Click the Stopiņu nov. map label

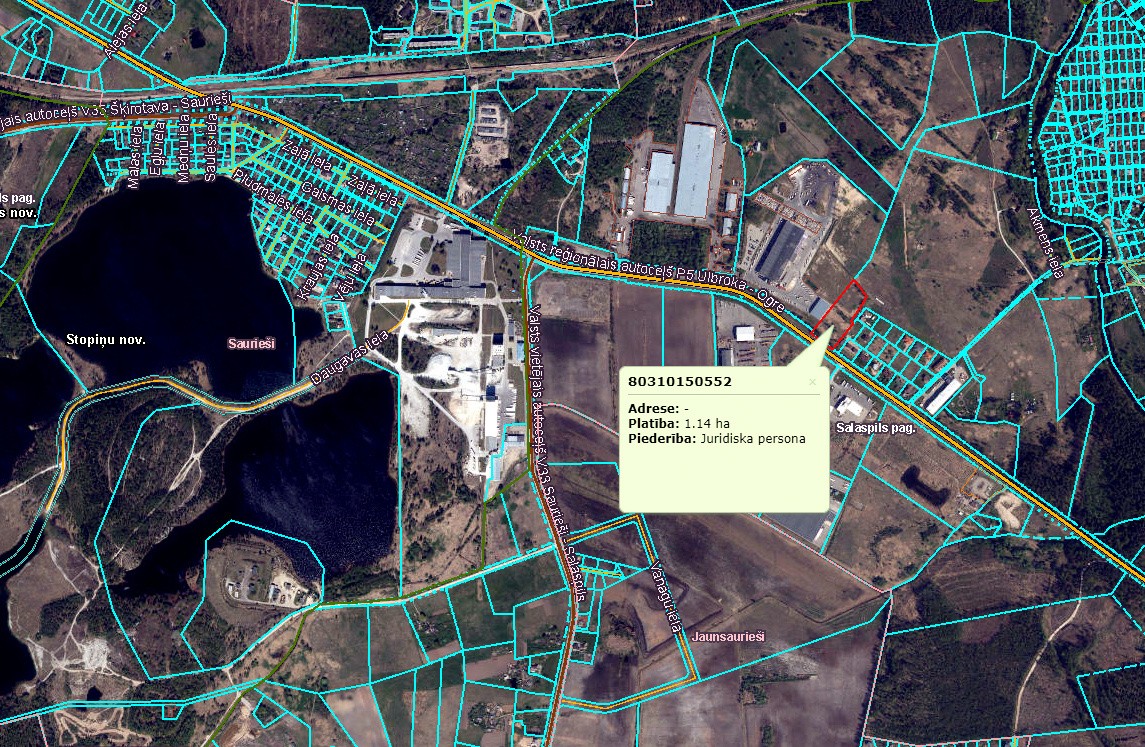point(106,339)
